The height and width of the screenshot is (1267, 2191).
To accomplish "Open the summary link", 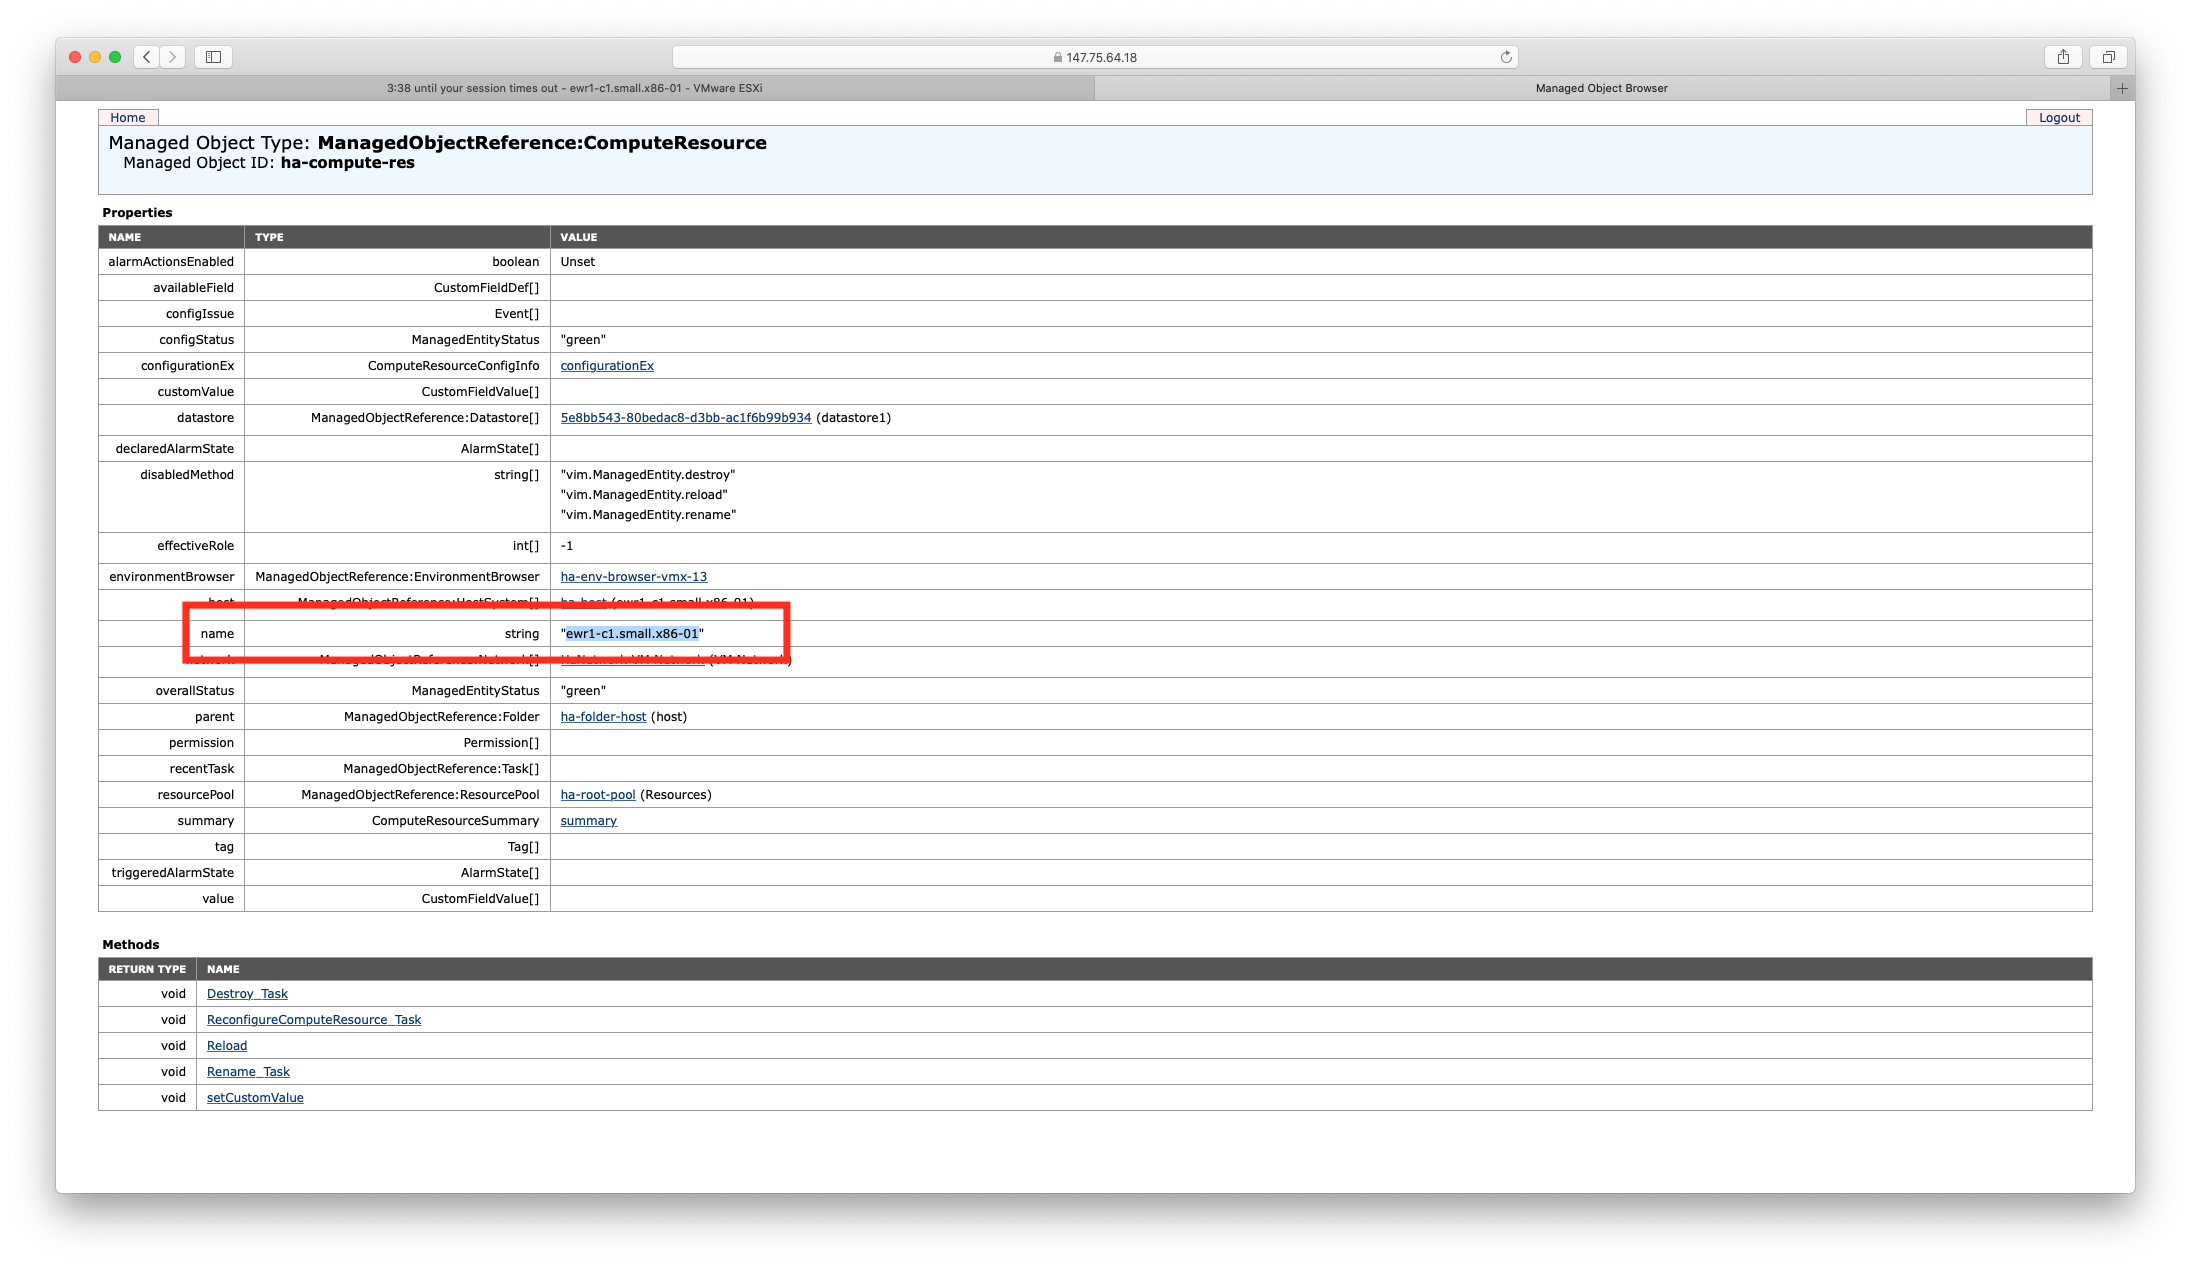I will tap(589, 821).
